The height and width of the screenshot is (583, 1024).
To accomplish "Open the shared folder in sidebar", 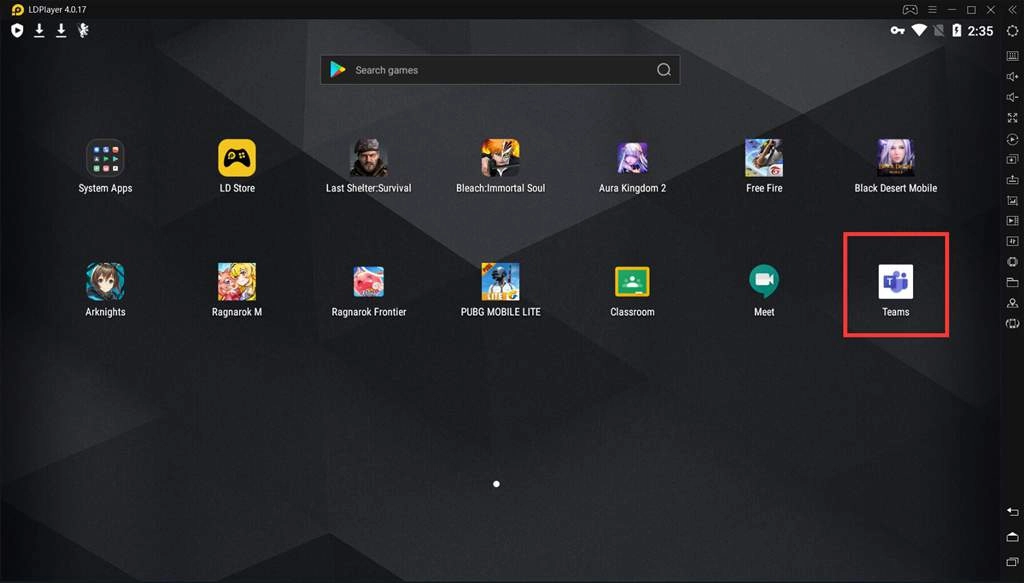I will pos(1012,282).
